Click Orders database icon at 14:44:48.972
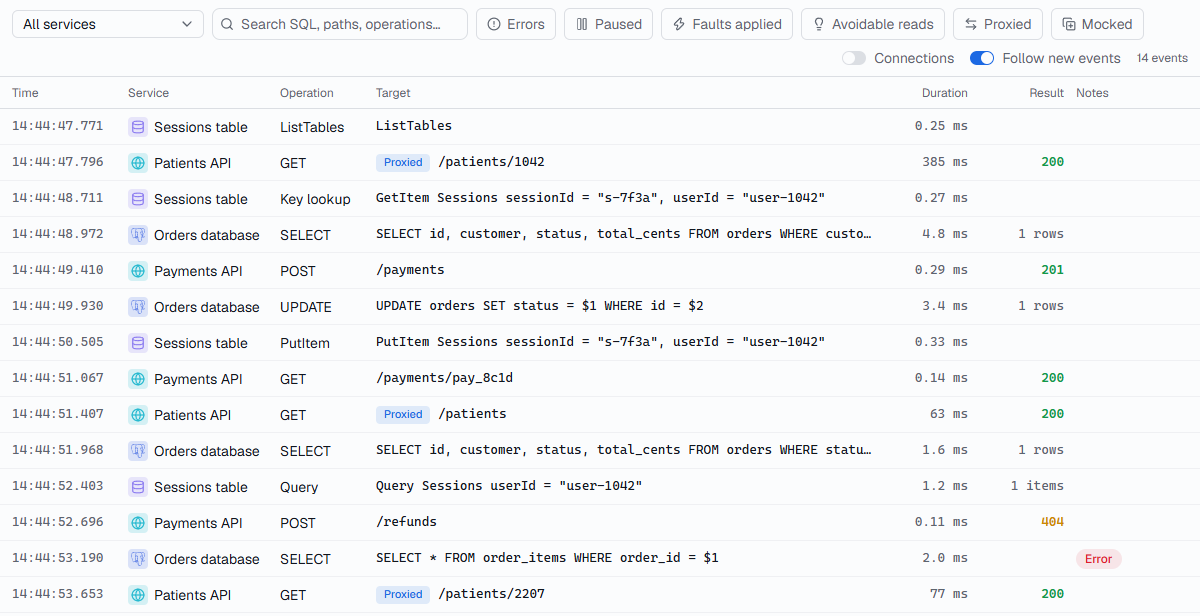Viewport: 1200px width, 616px height. click(138, 235)
